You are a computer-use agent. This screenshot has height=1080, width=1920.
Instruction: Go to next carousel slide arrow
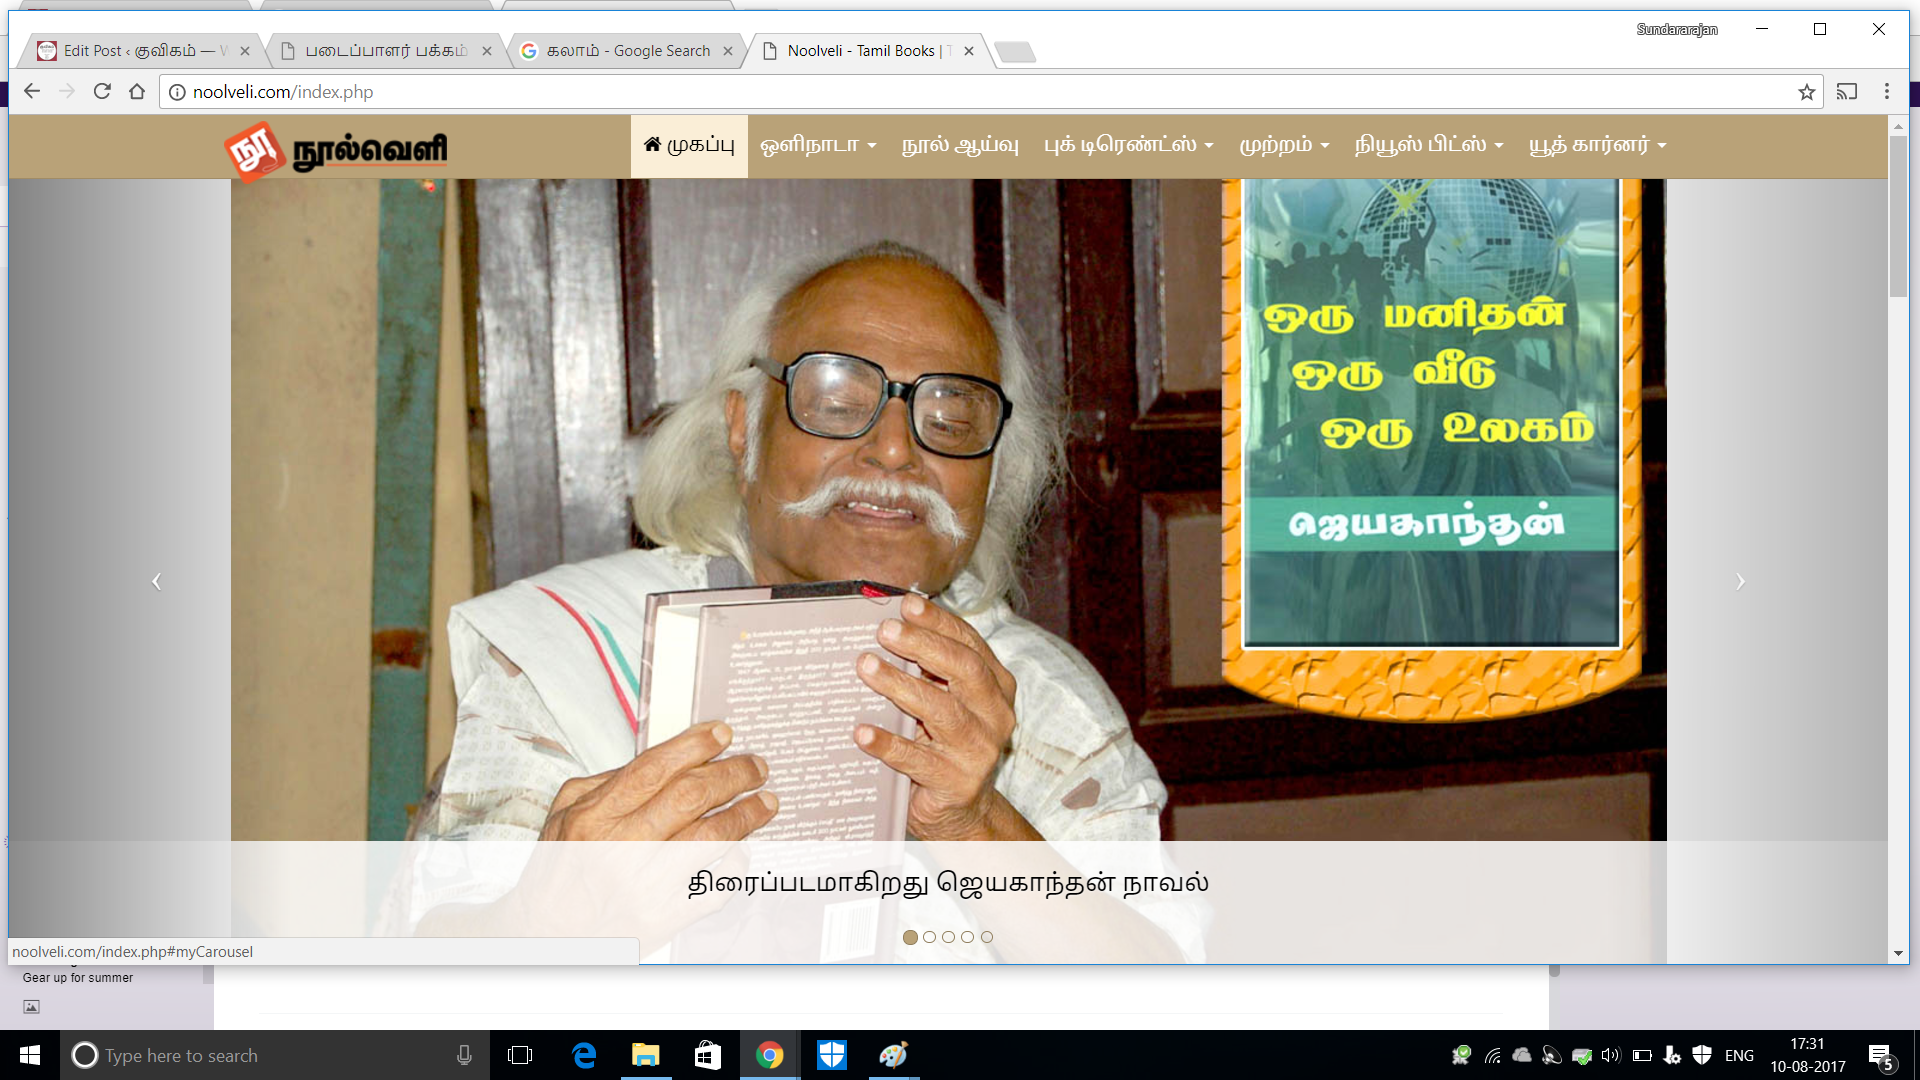(1740, 581)
